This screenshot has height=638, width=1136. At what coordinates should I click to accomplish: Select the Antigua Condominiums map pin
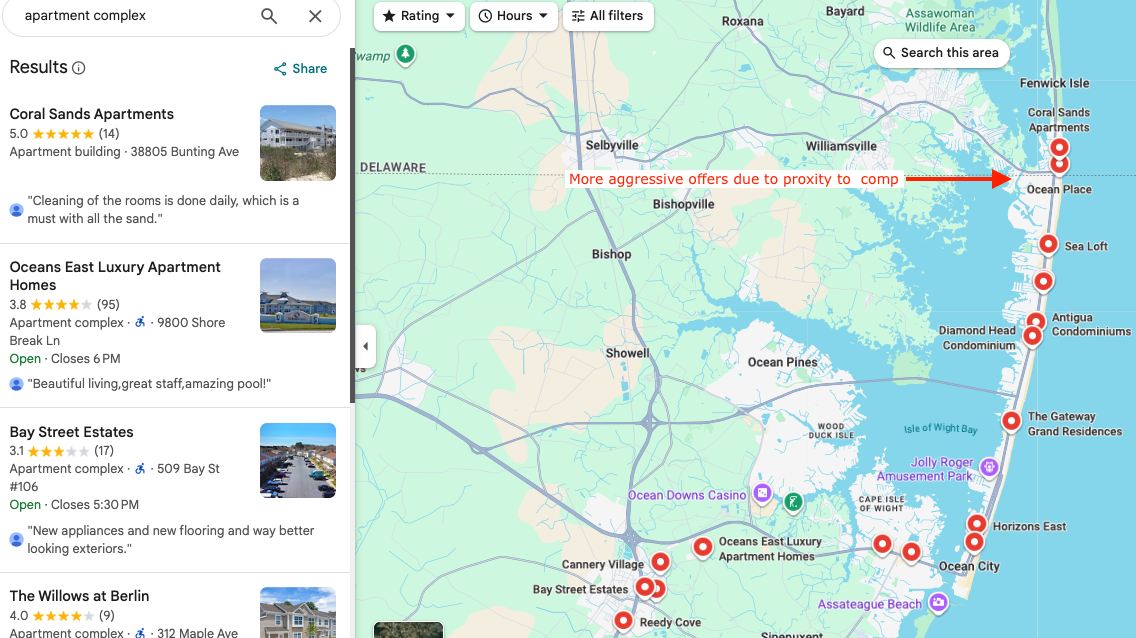(x=1036, y=321)
